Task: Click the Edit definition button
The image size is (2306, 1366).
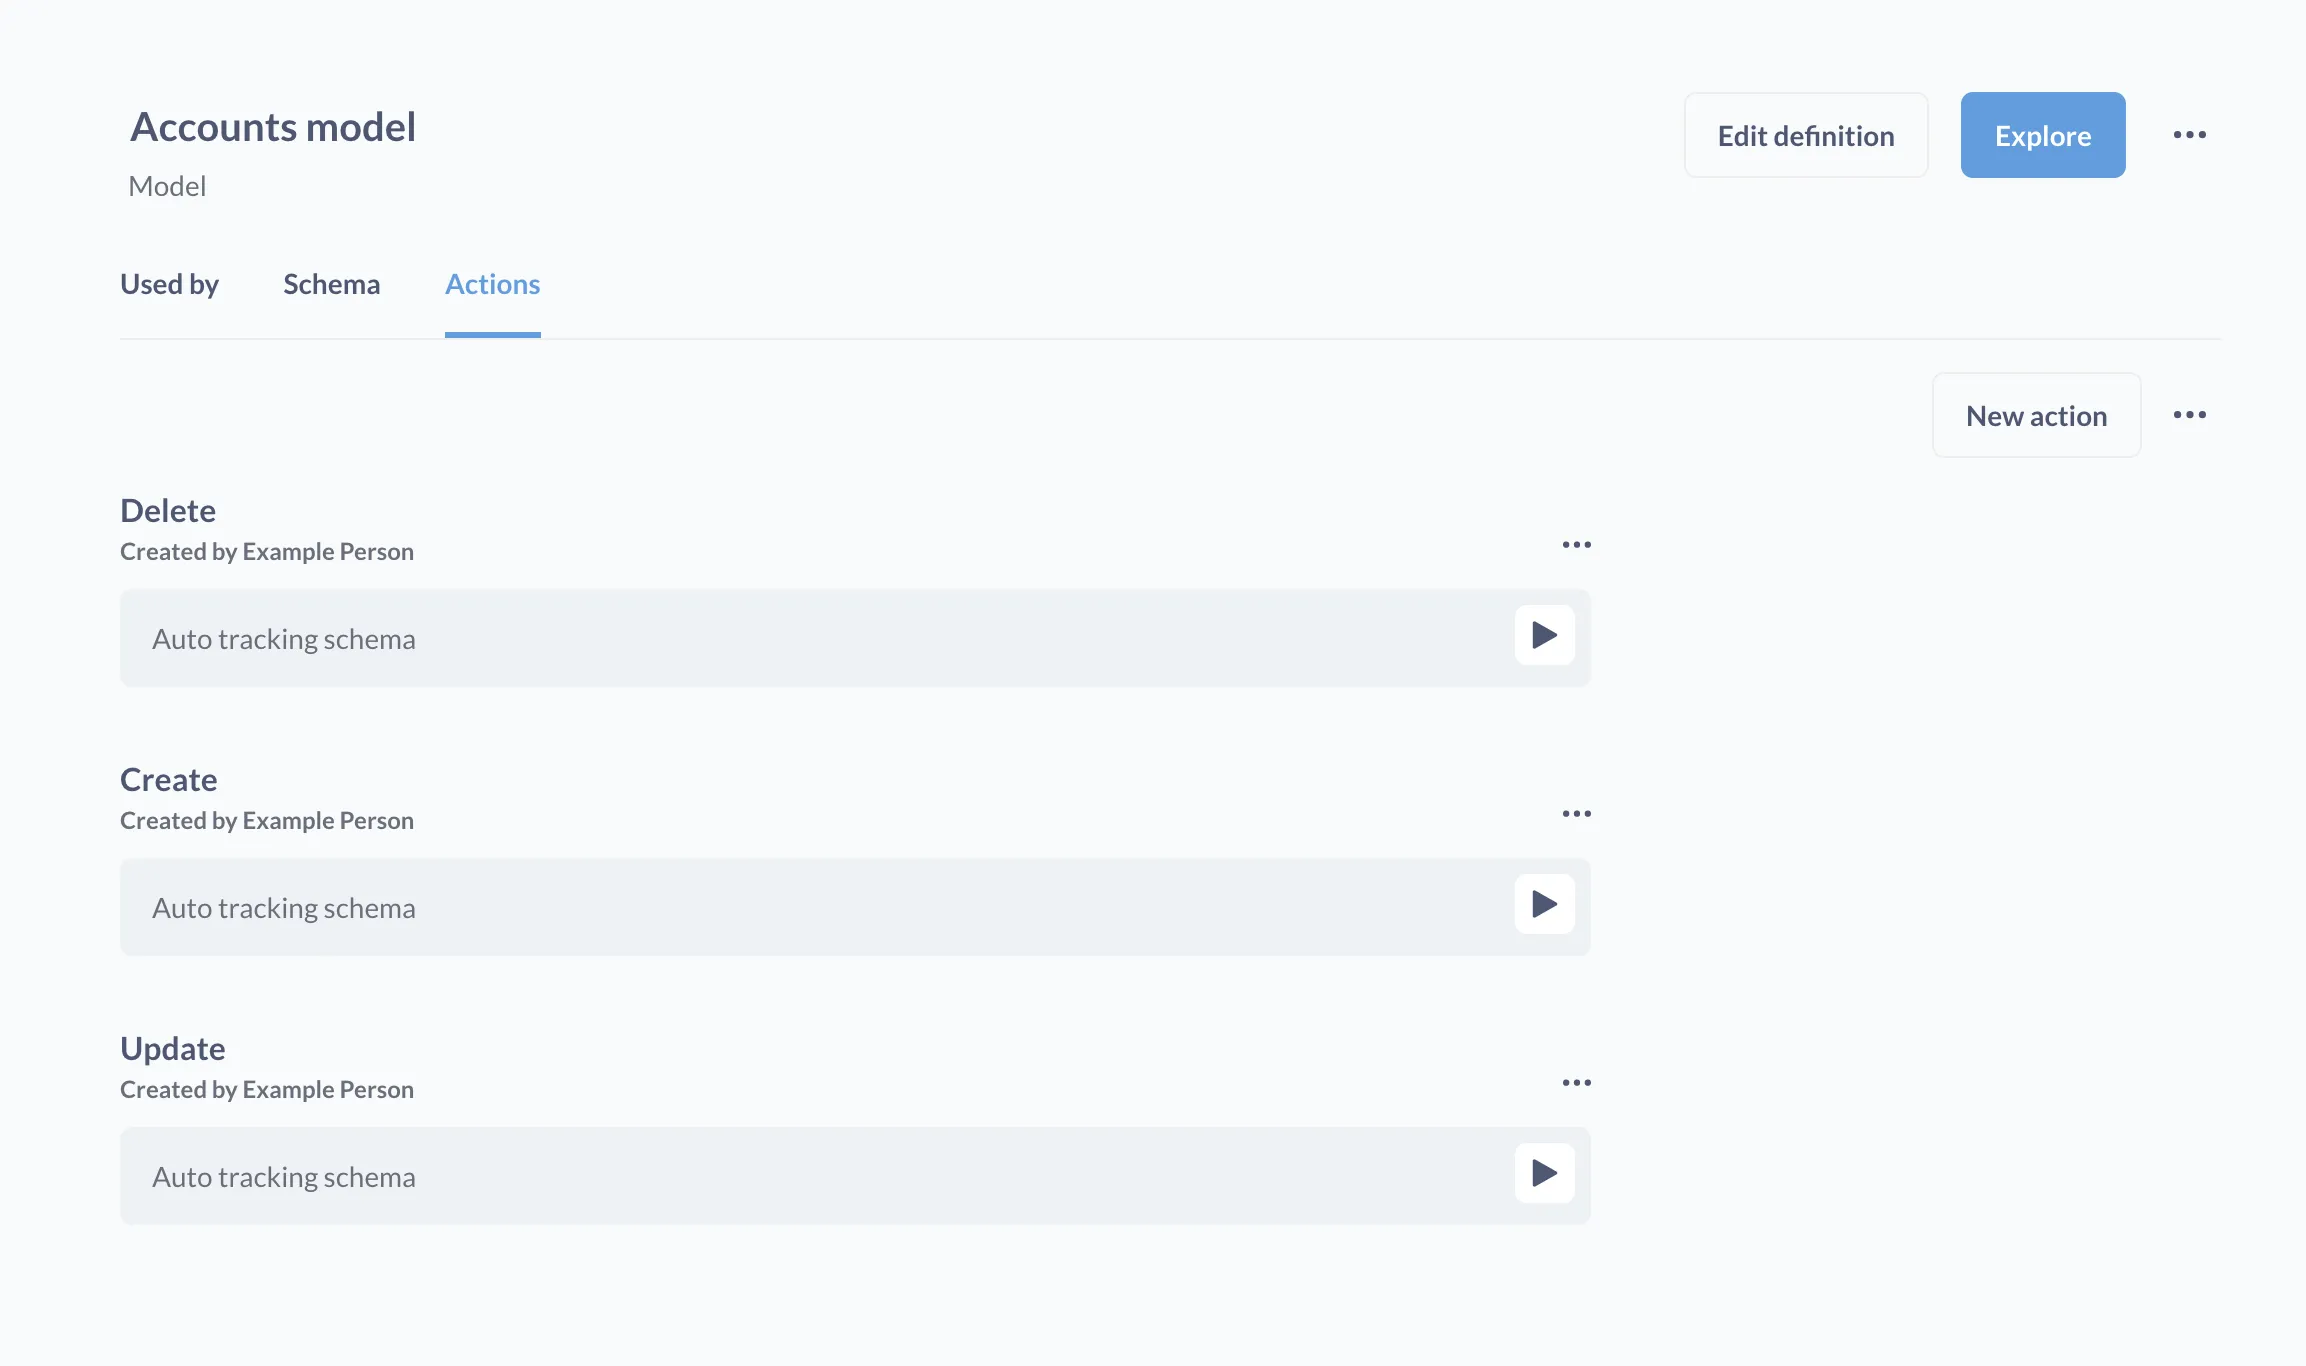Action: (1805, 134)
